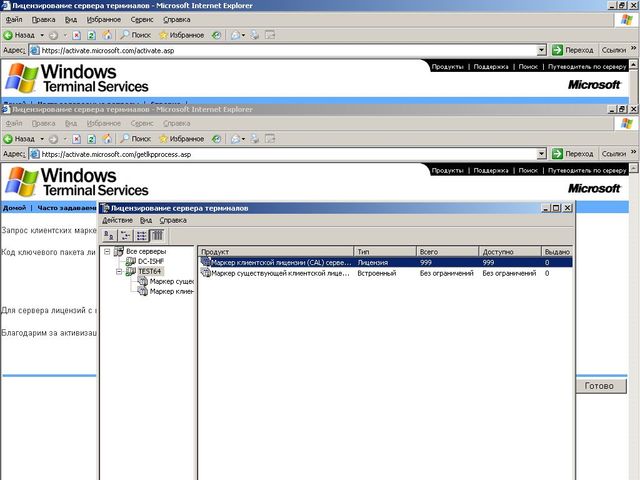Click the Print icon in the activate.asp toolbar

255,35
